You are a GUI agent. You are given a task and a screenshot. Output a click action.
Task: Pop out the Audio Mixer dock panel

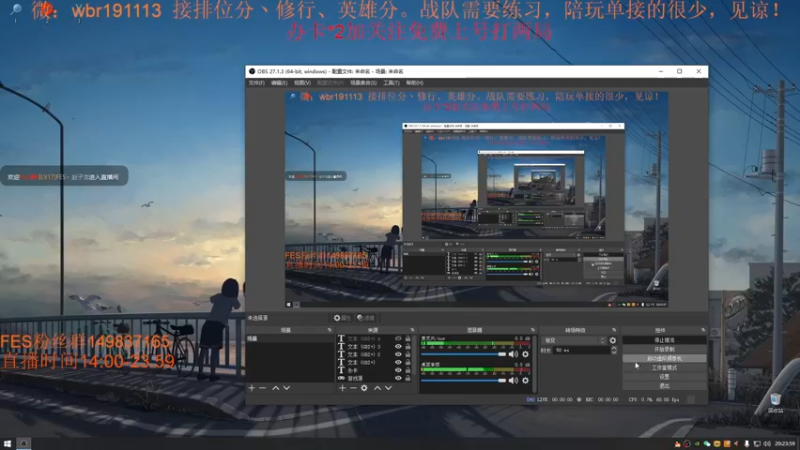point(533,330)
